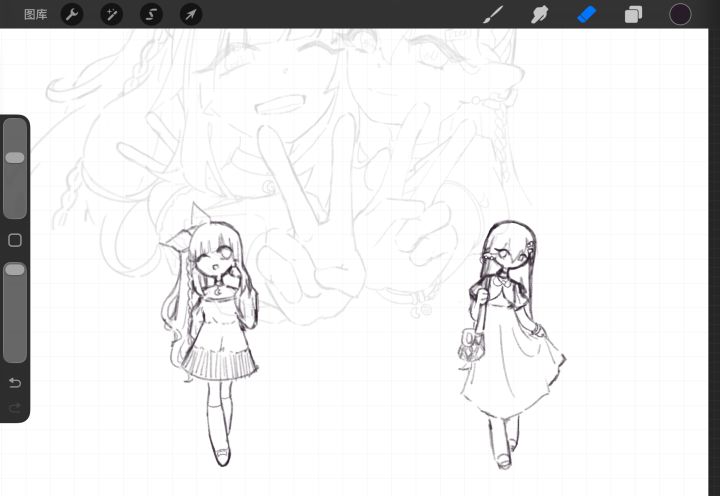Select the blue Eraser tool
The width and height of the screenshot is (720, 496).
pyautogui.click(x=587, y=15)
